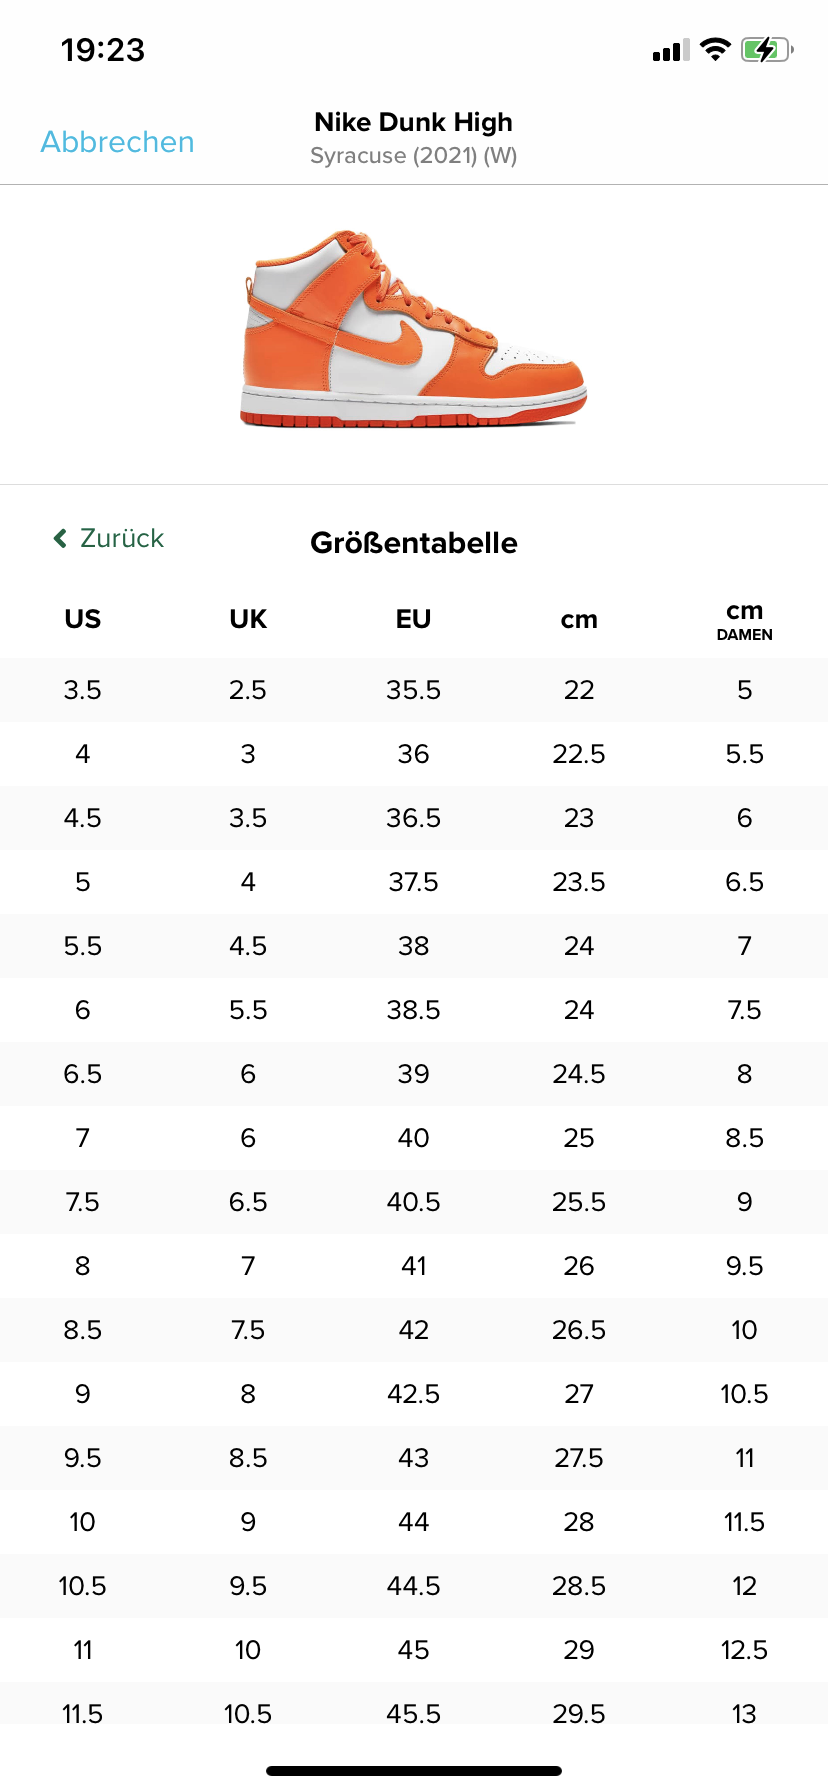This screenshot has width=828, height=1792.
Task: Select US size 11.5 at table bottom
Action: pyautogui.click(x=82, y=1713)
